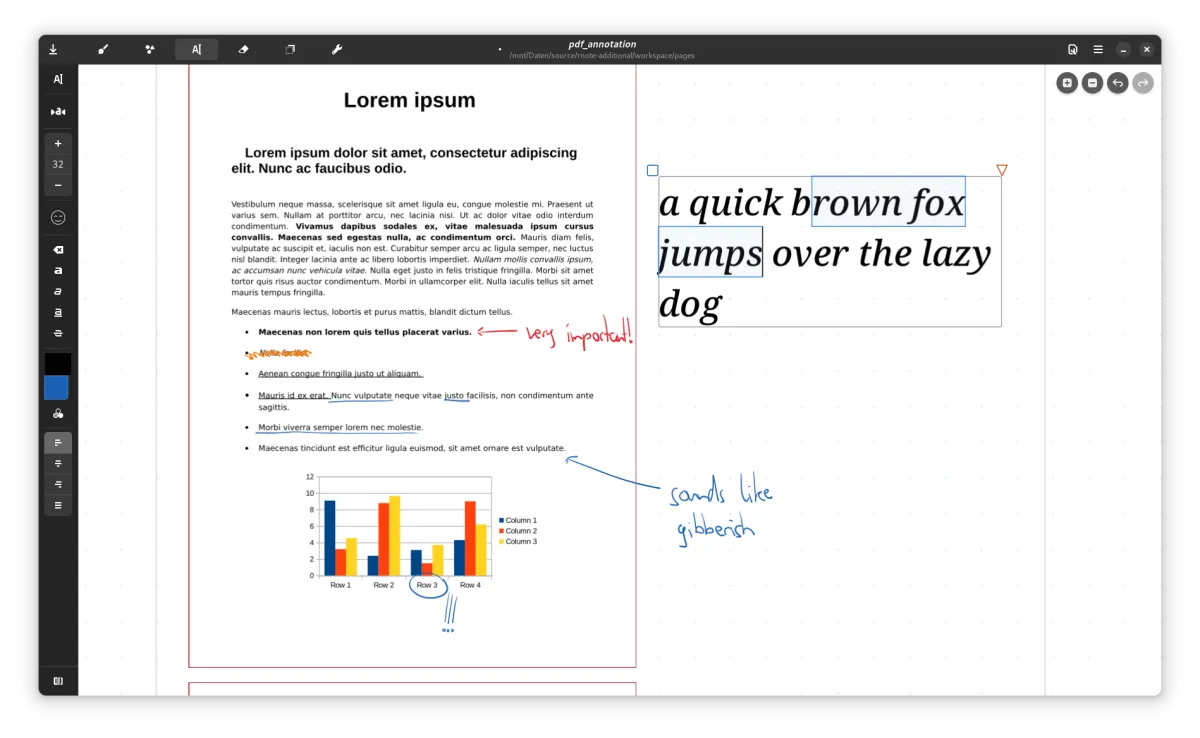Select the blue color swatch

(x=56, y=388)
